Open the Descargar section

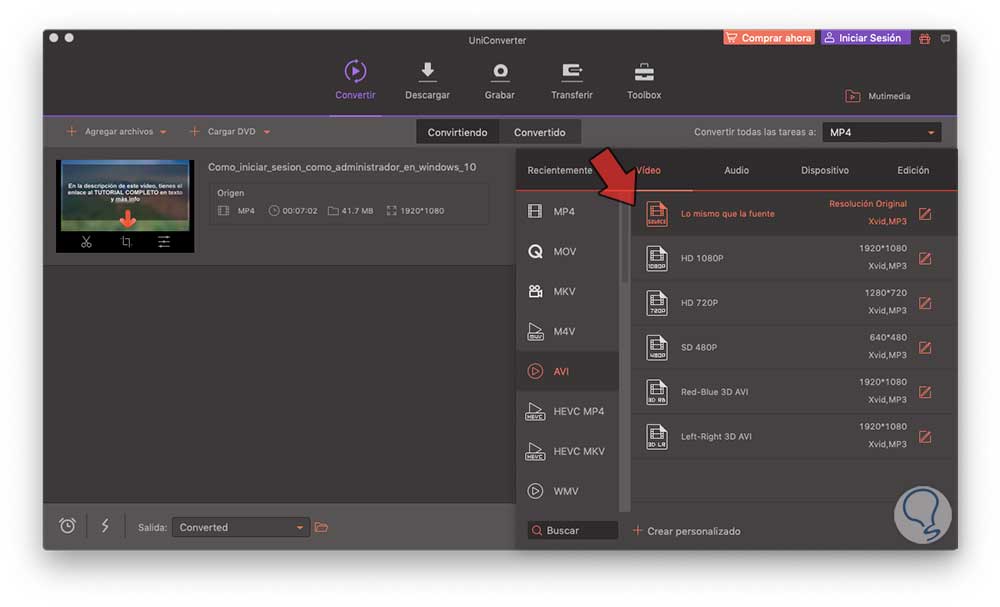pos(427,80)
